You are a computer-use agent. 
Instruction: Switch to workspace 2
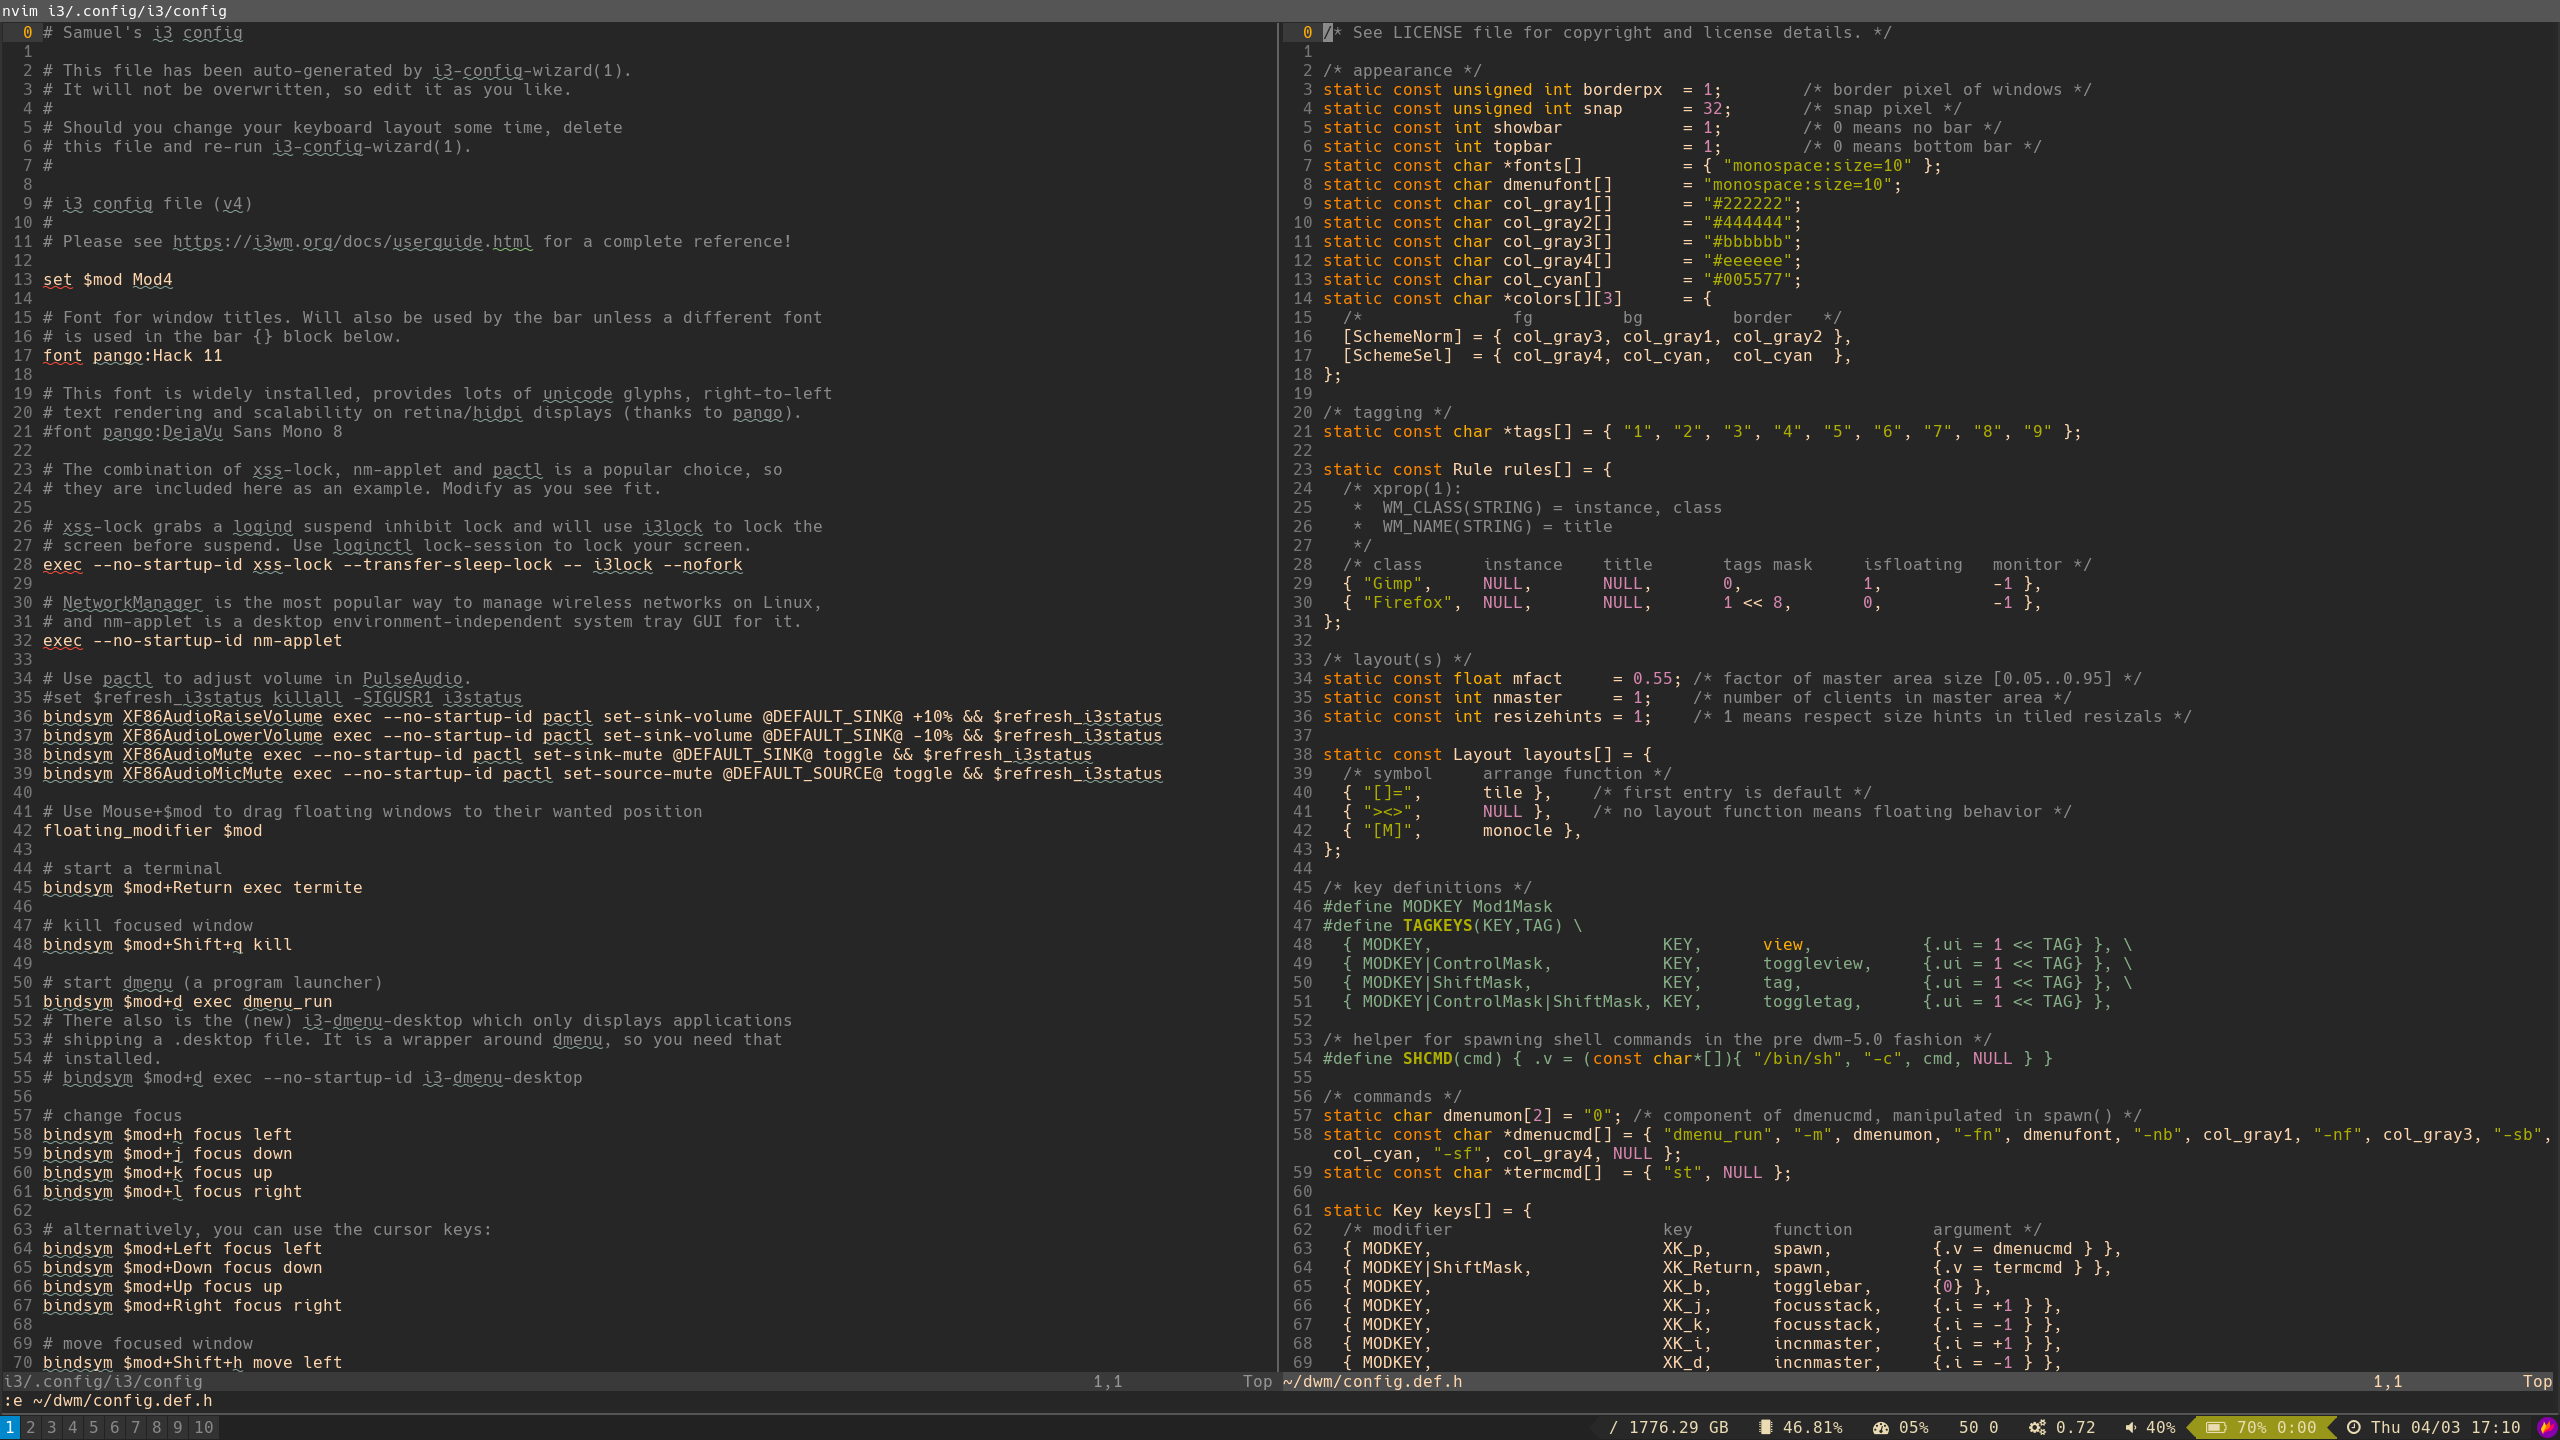tap(30, 1427)
